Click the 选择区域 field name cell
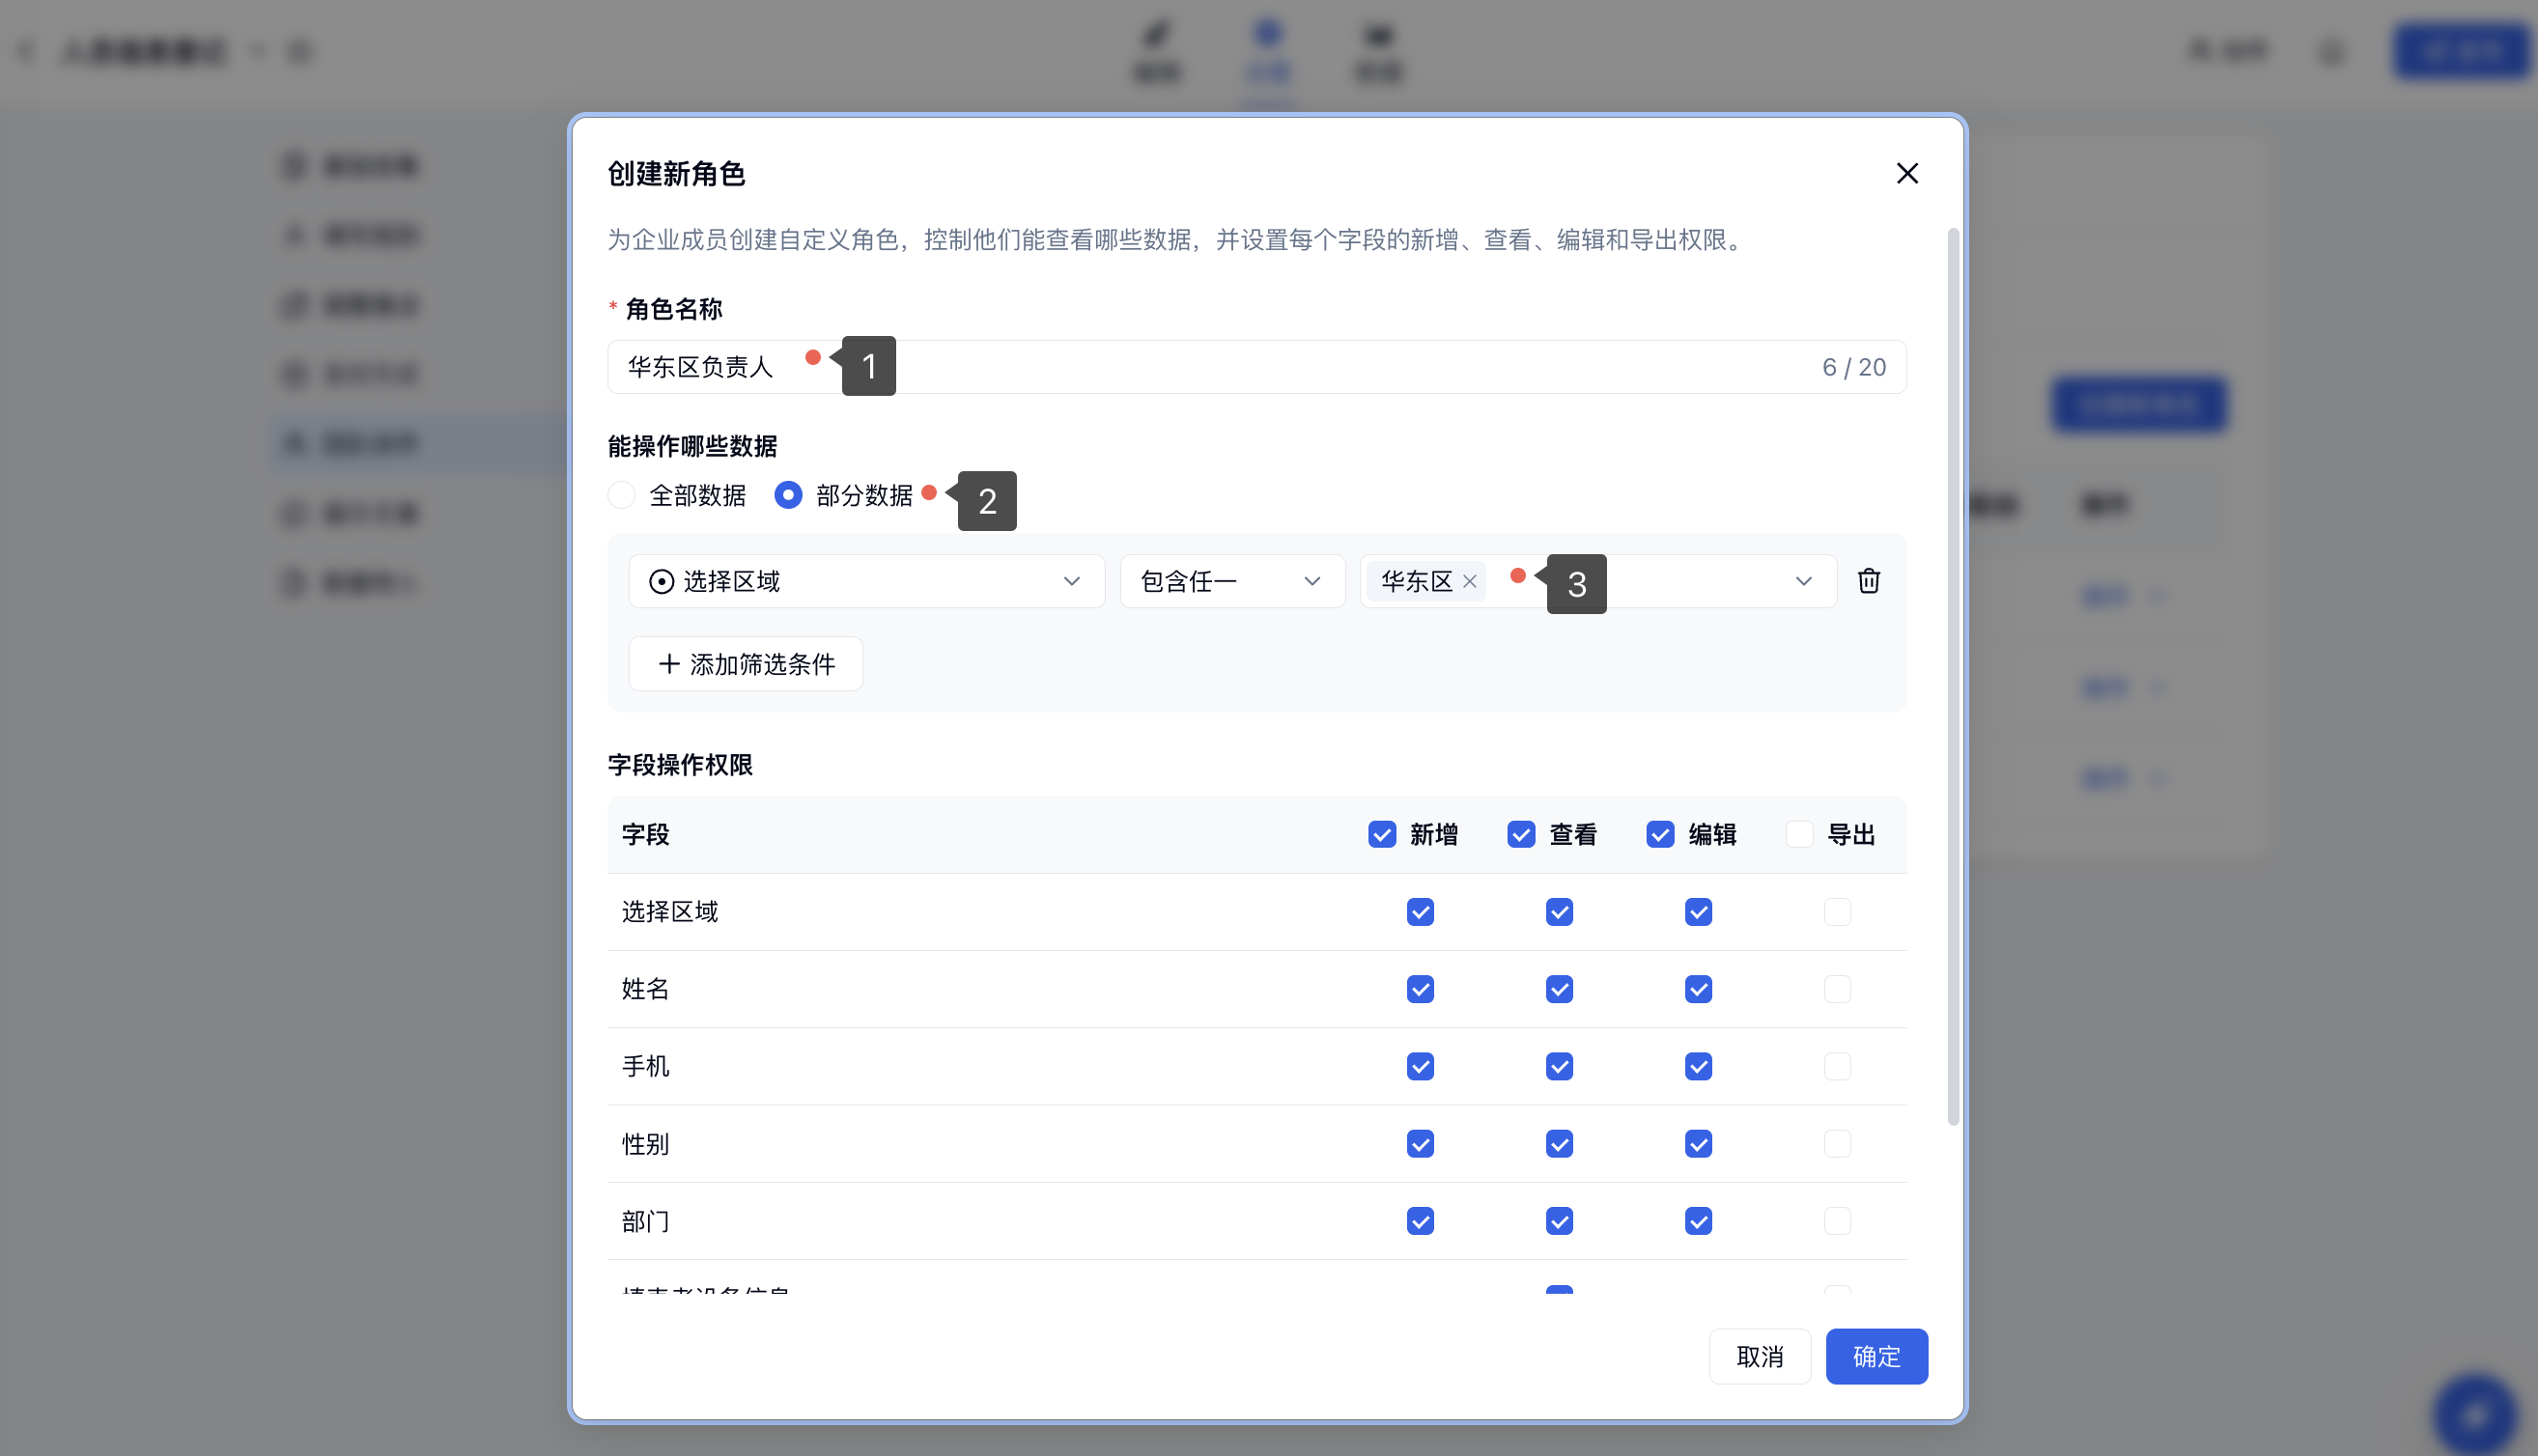Image resolution: width=2538 pixels, height=1456 pixels. (x=670, y=912)
